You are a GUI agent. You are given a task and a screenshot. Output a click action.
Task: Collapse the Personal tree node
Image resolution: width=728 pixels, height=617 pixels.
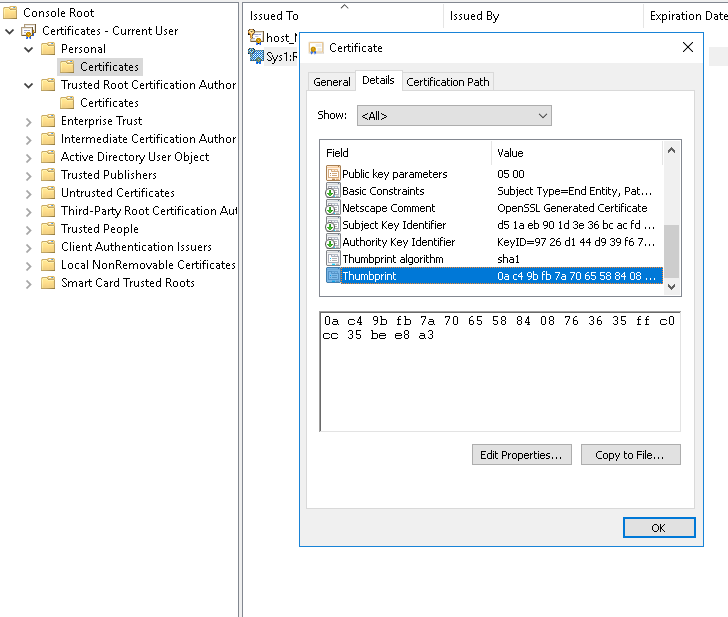[x=28, y=49]
